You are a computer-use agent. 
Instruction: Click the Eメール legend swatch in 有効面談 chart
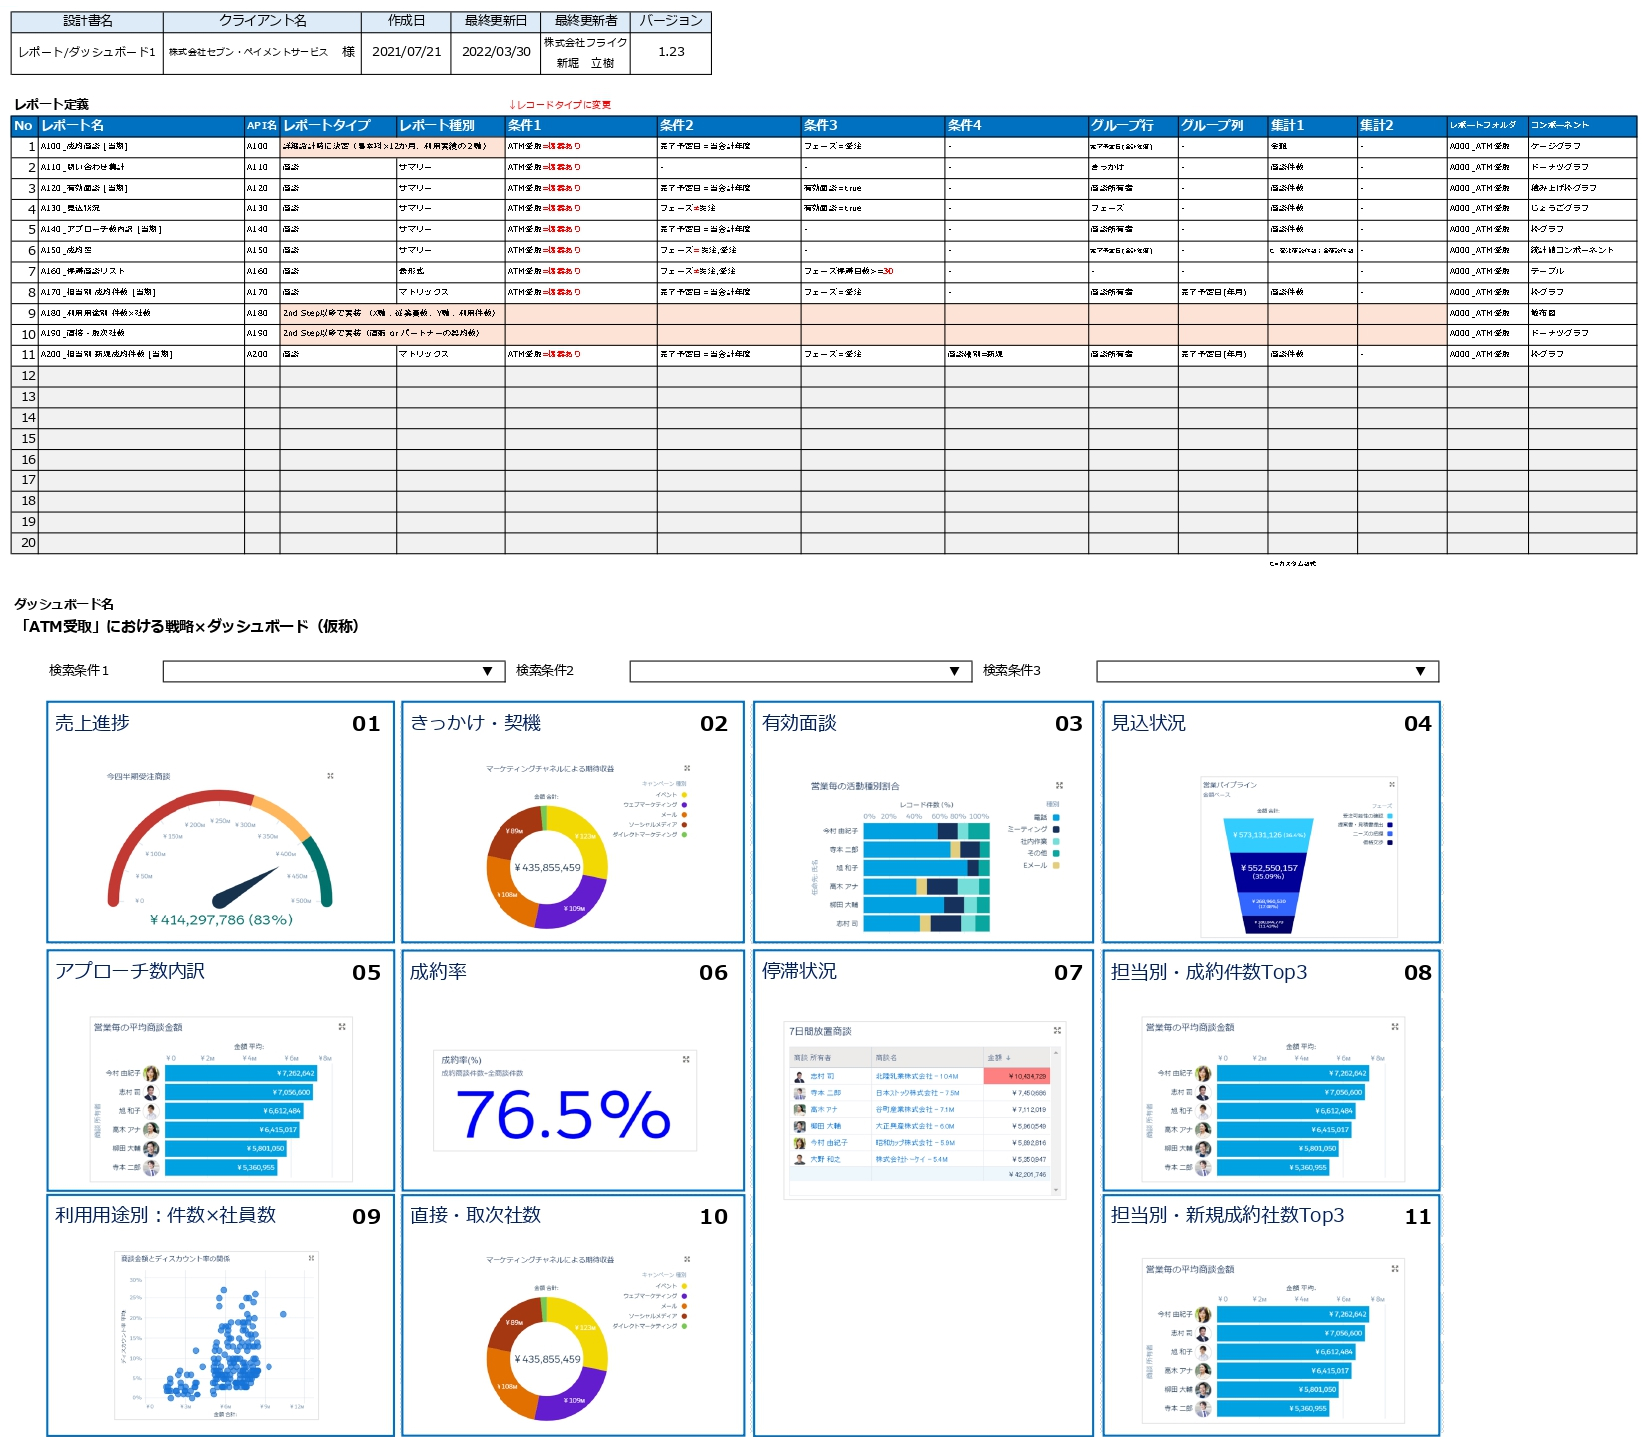[1056, 866]
